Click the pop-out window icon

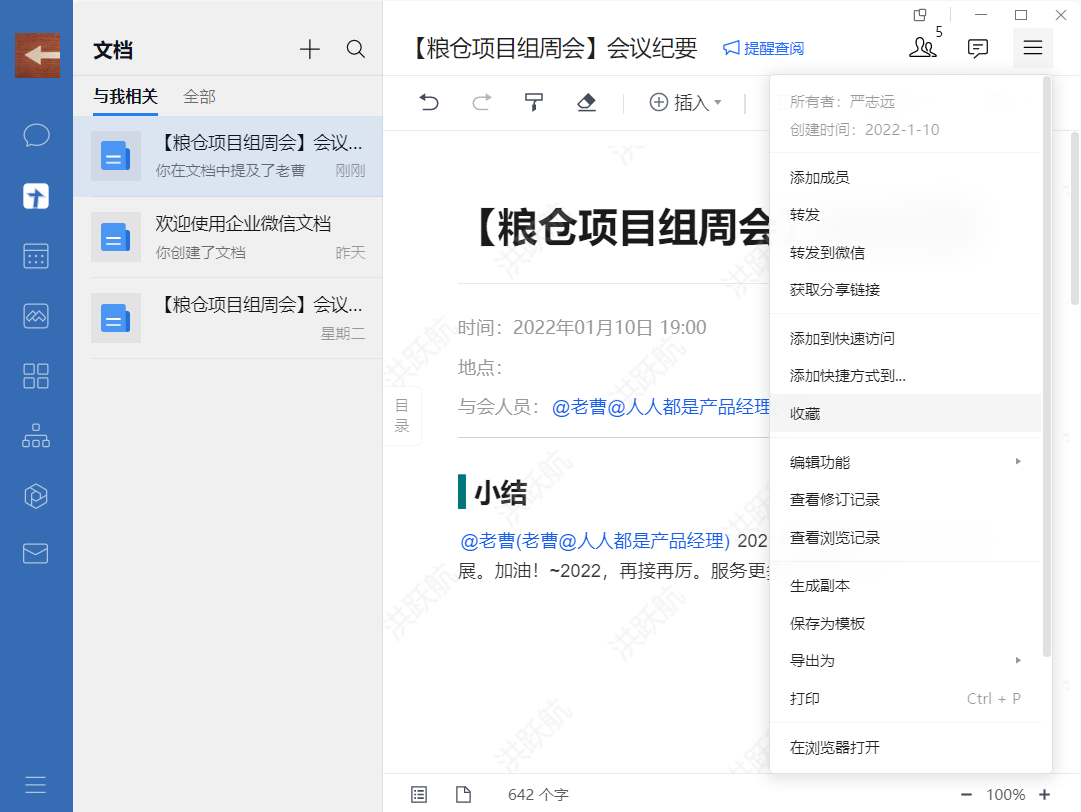pos(920,15)
